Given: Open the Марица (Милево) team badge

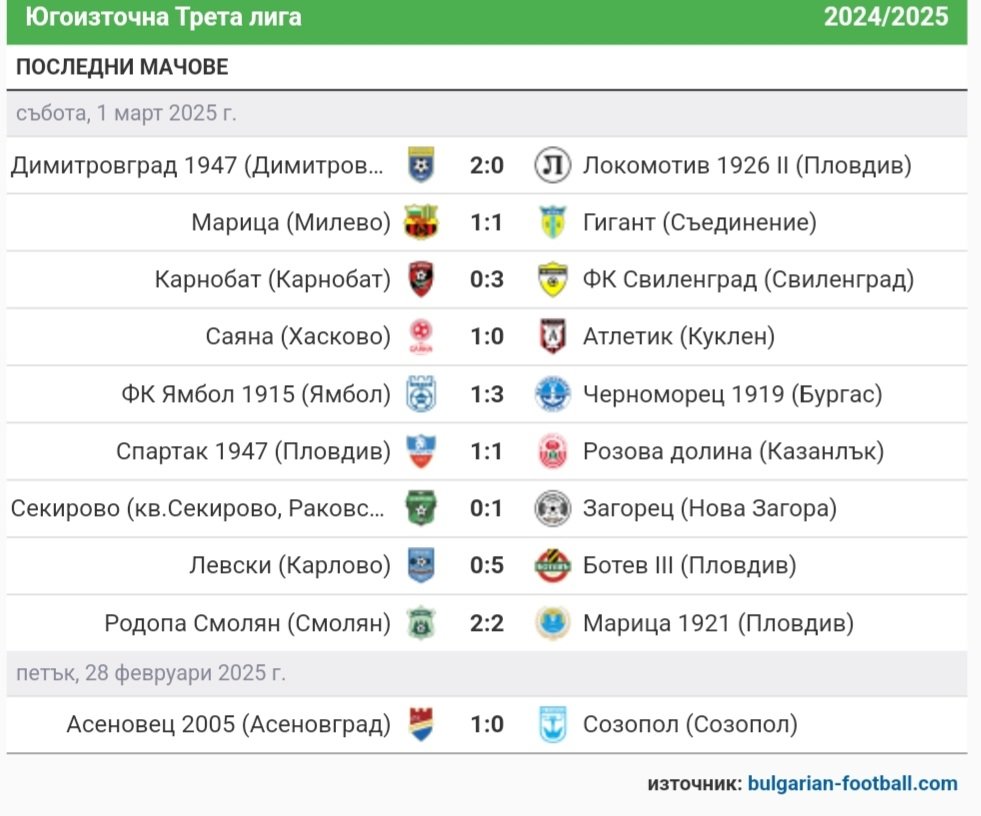Looking at the screenshot, I should coord(421,222).
